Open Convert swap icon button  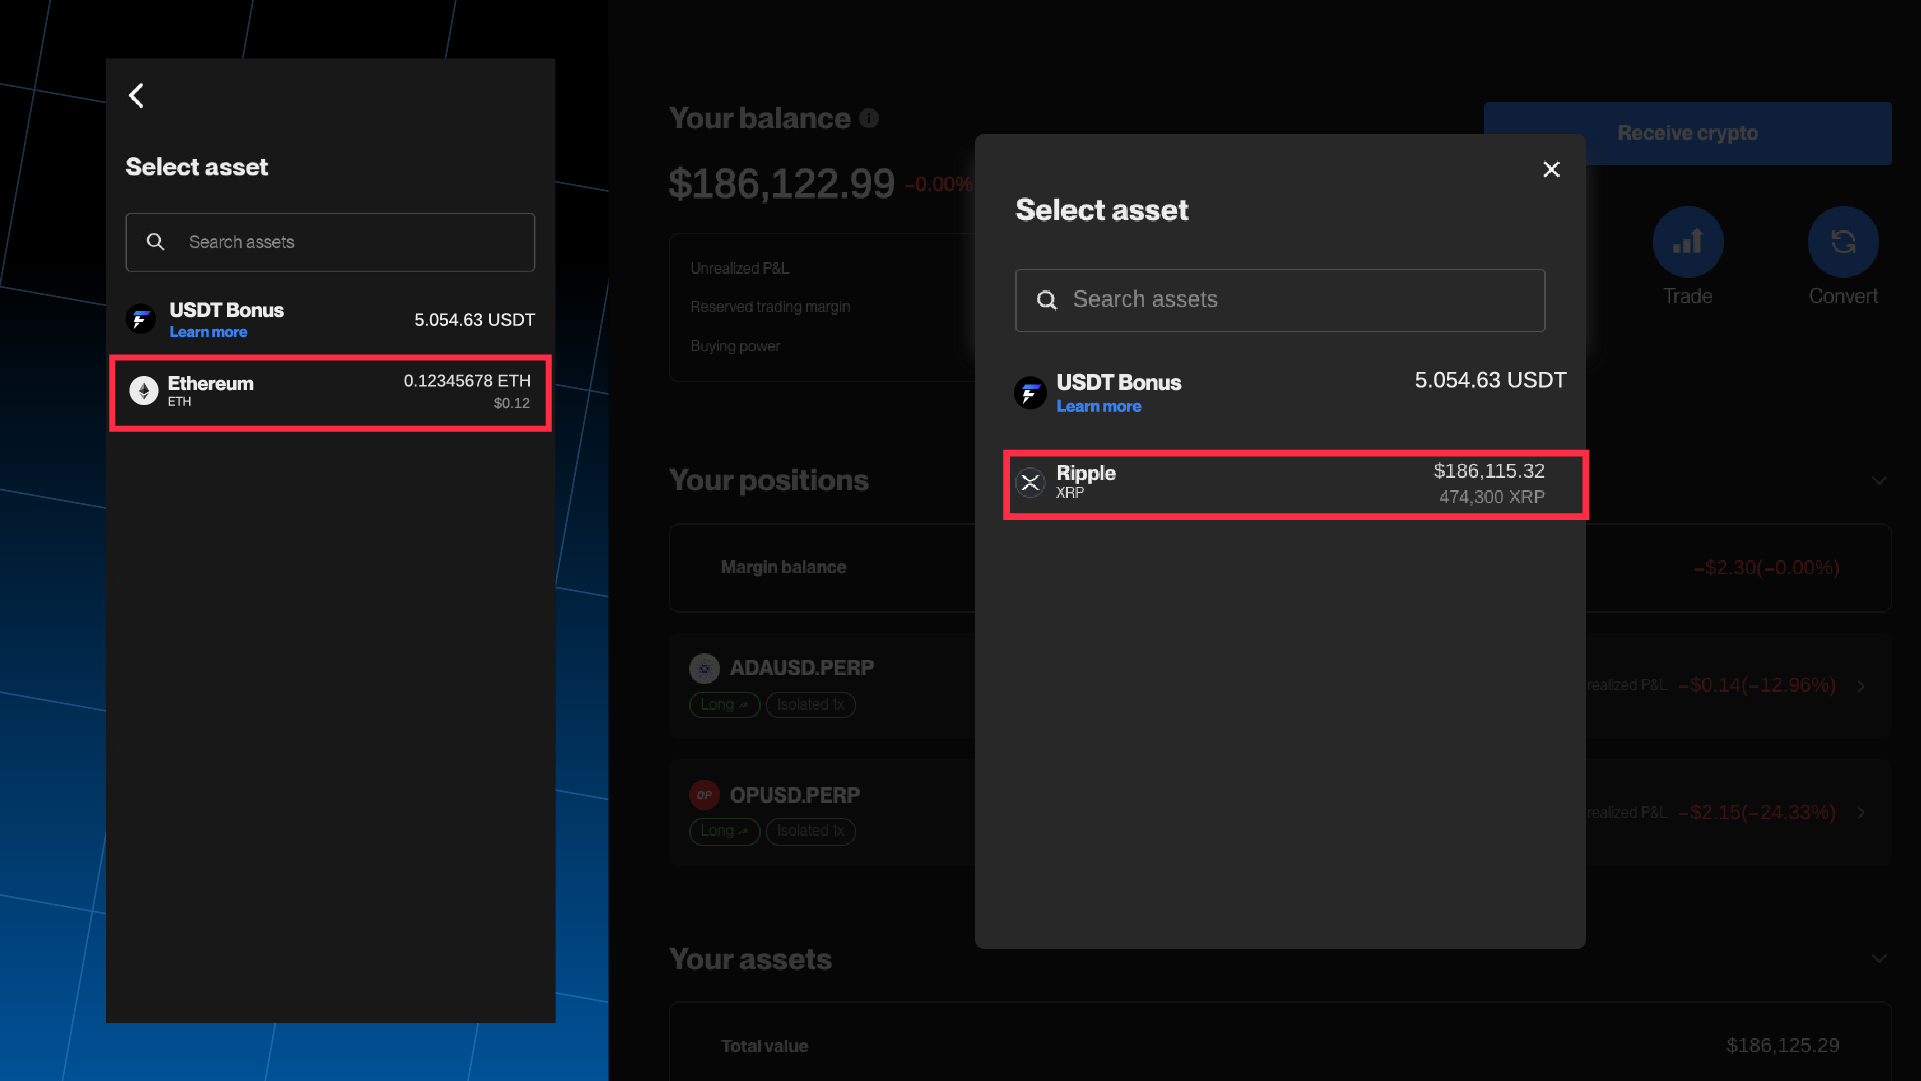1843,242
